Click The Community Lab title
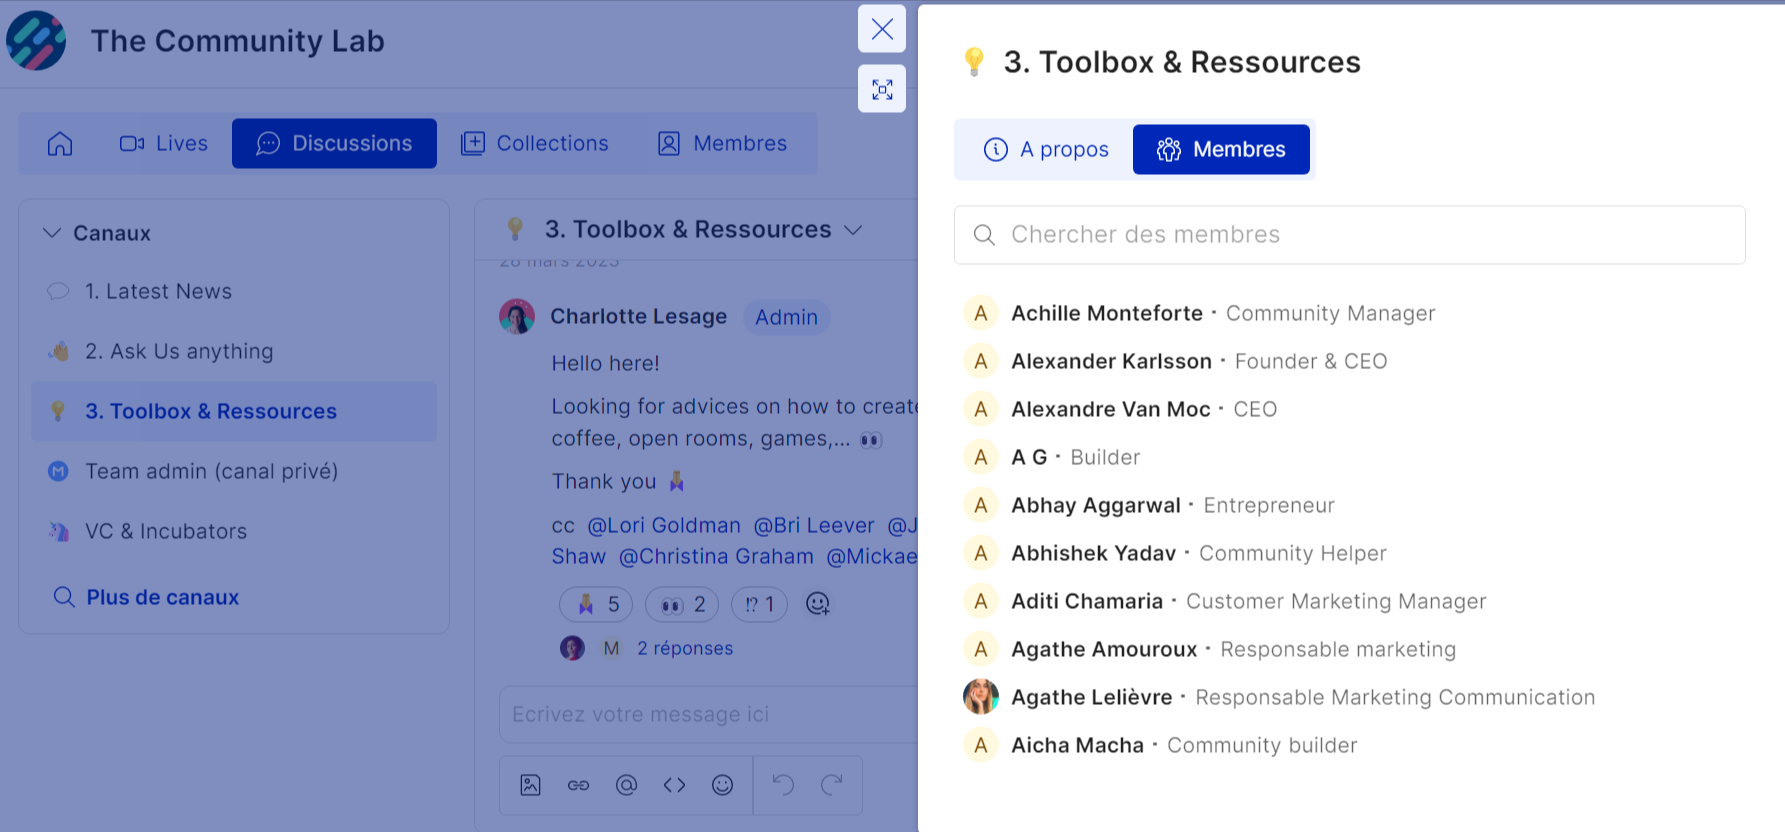Image resolution: width=1785 pixels, height=832 pixels. coord(237,41)
